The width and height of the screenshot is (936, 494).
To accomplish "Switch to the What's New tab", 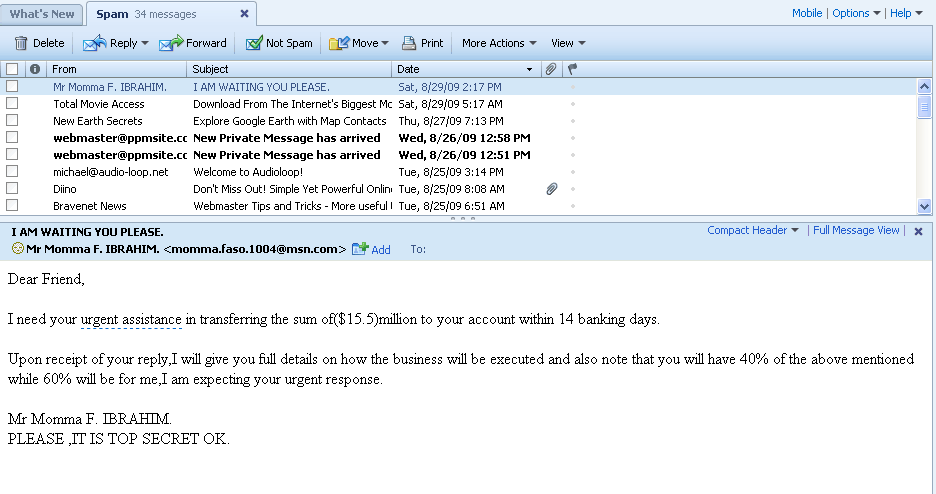I will click(x=42, y=14).
